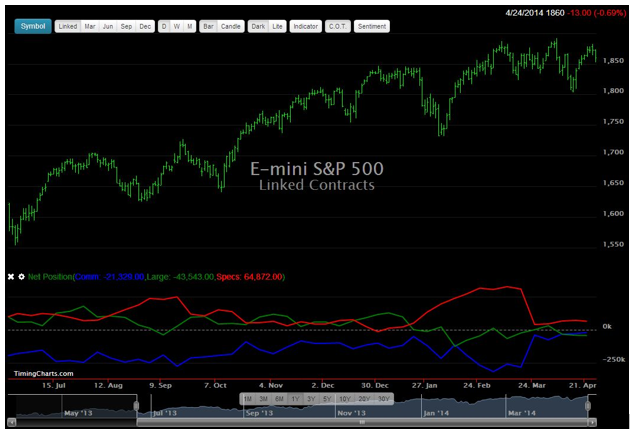The height and width of the screenshot is (432, 632).
Task: Click navigator left range handle
Action: [136, 405]
